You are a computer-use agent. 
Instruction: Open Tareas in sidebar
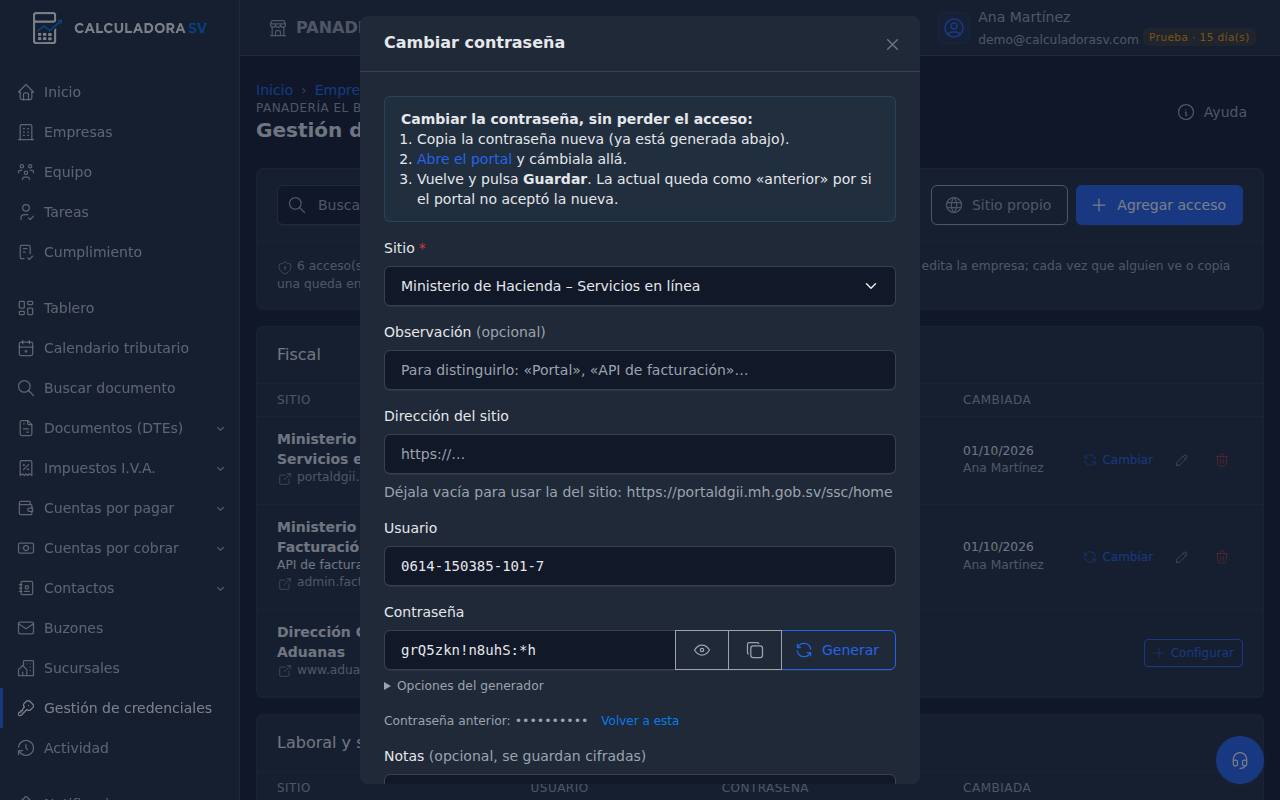tap(120, 212)
